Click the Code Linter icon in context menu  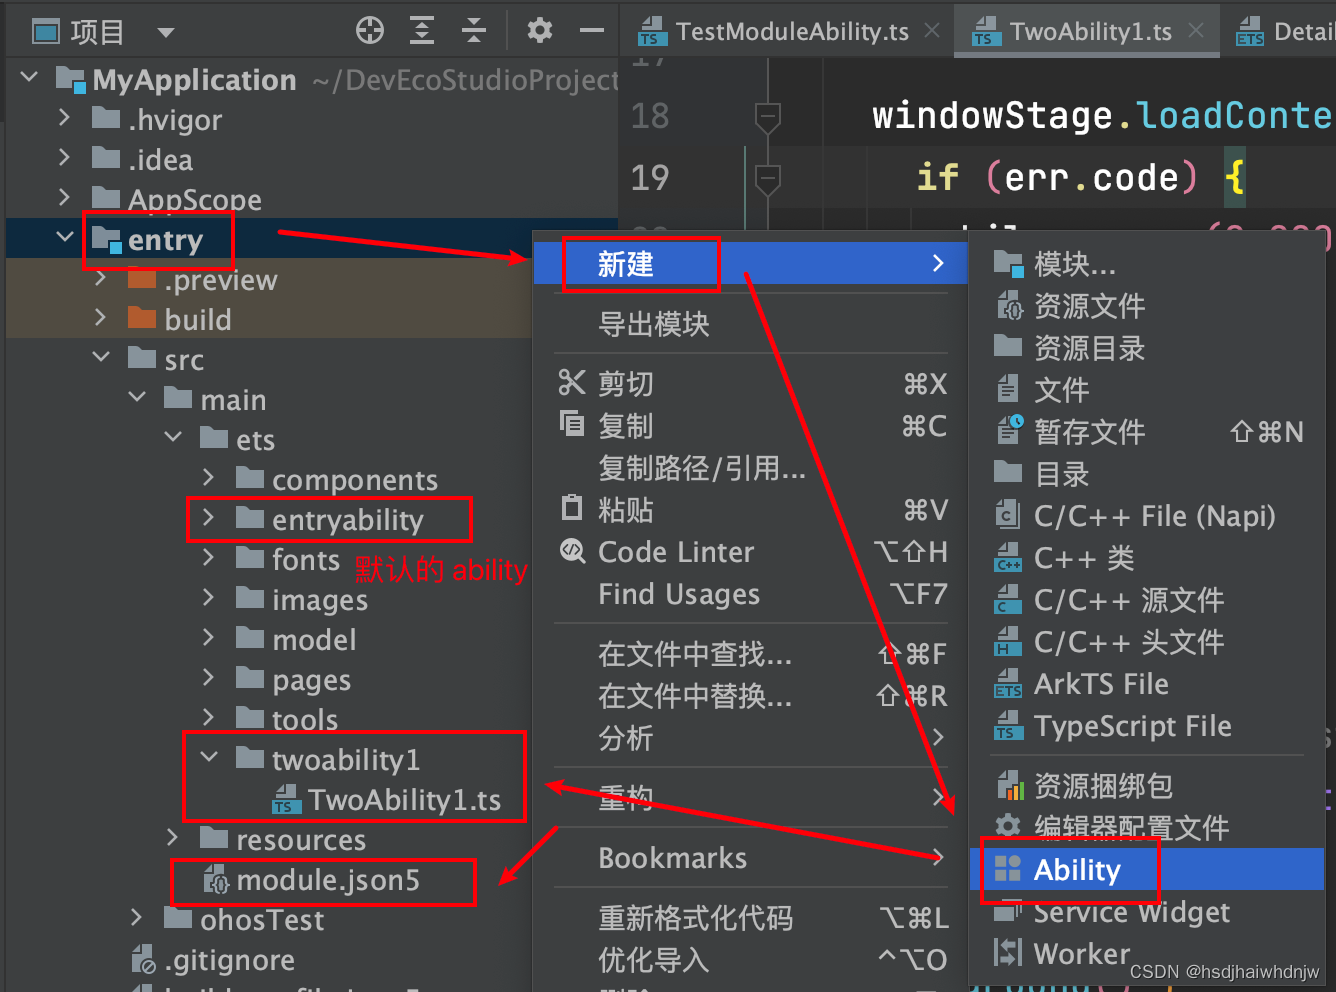coord(571,551)
